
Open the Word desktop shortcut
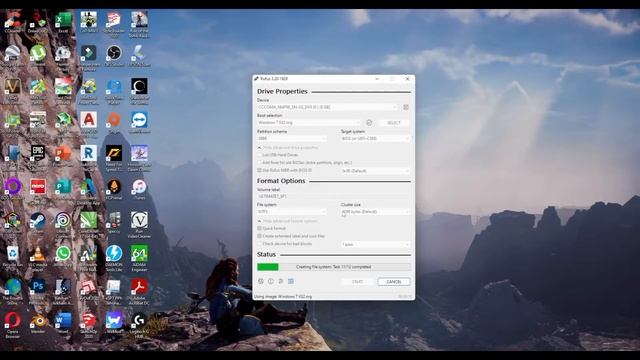[63, 324]
